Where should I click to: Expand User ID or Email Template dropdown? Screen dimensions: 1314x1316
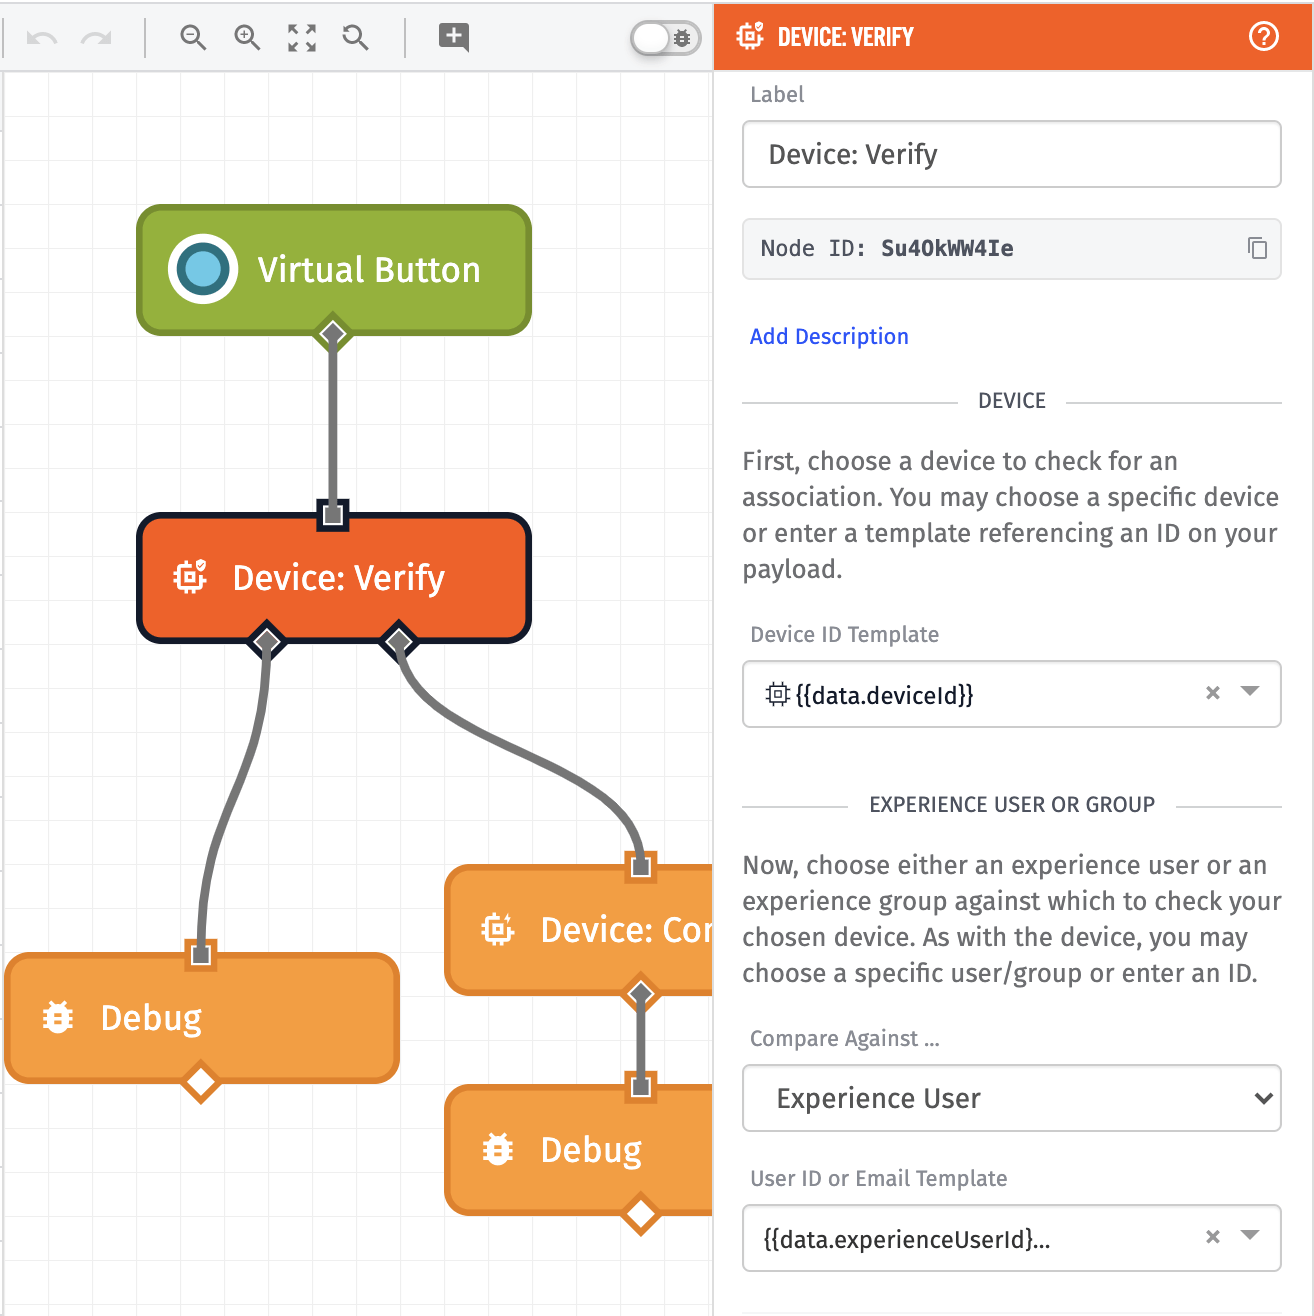1250,1236
